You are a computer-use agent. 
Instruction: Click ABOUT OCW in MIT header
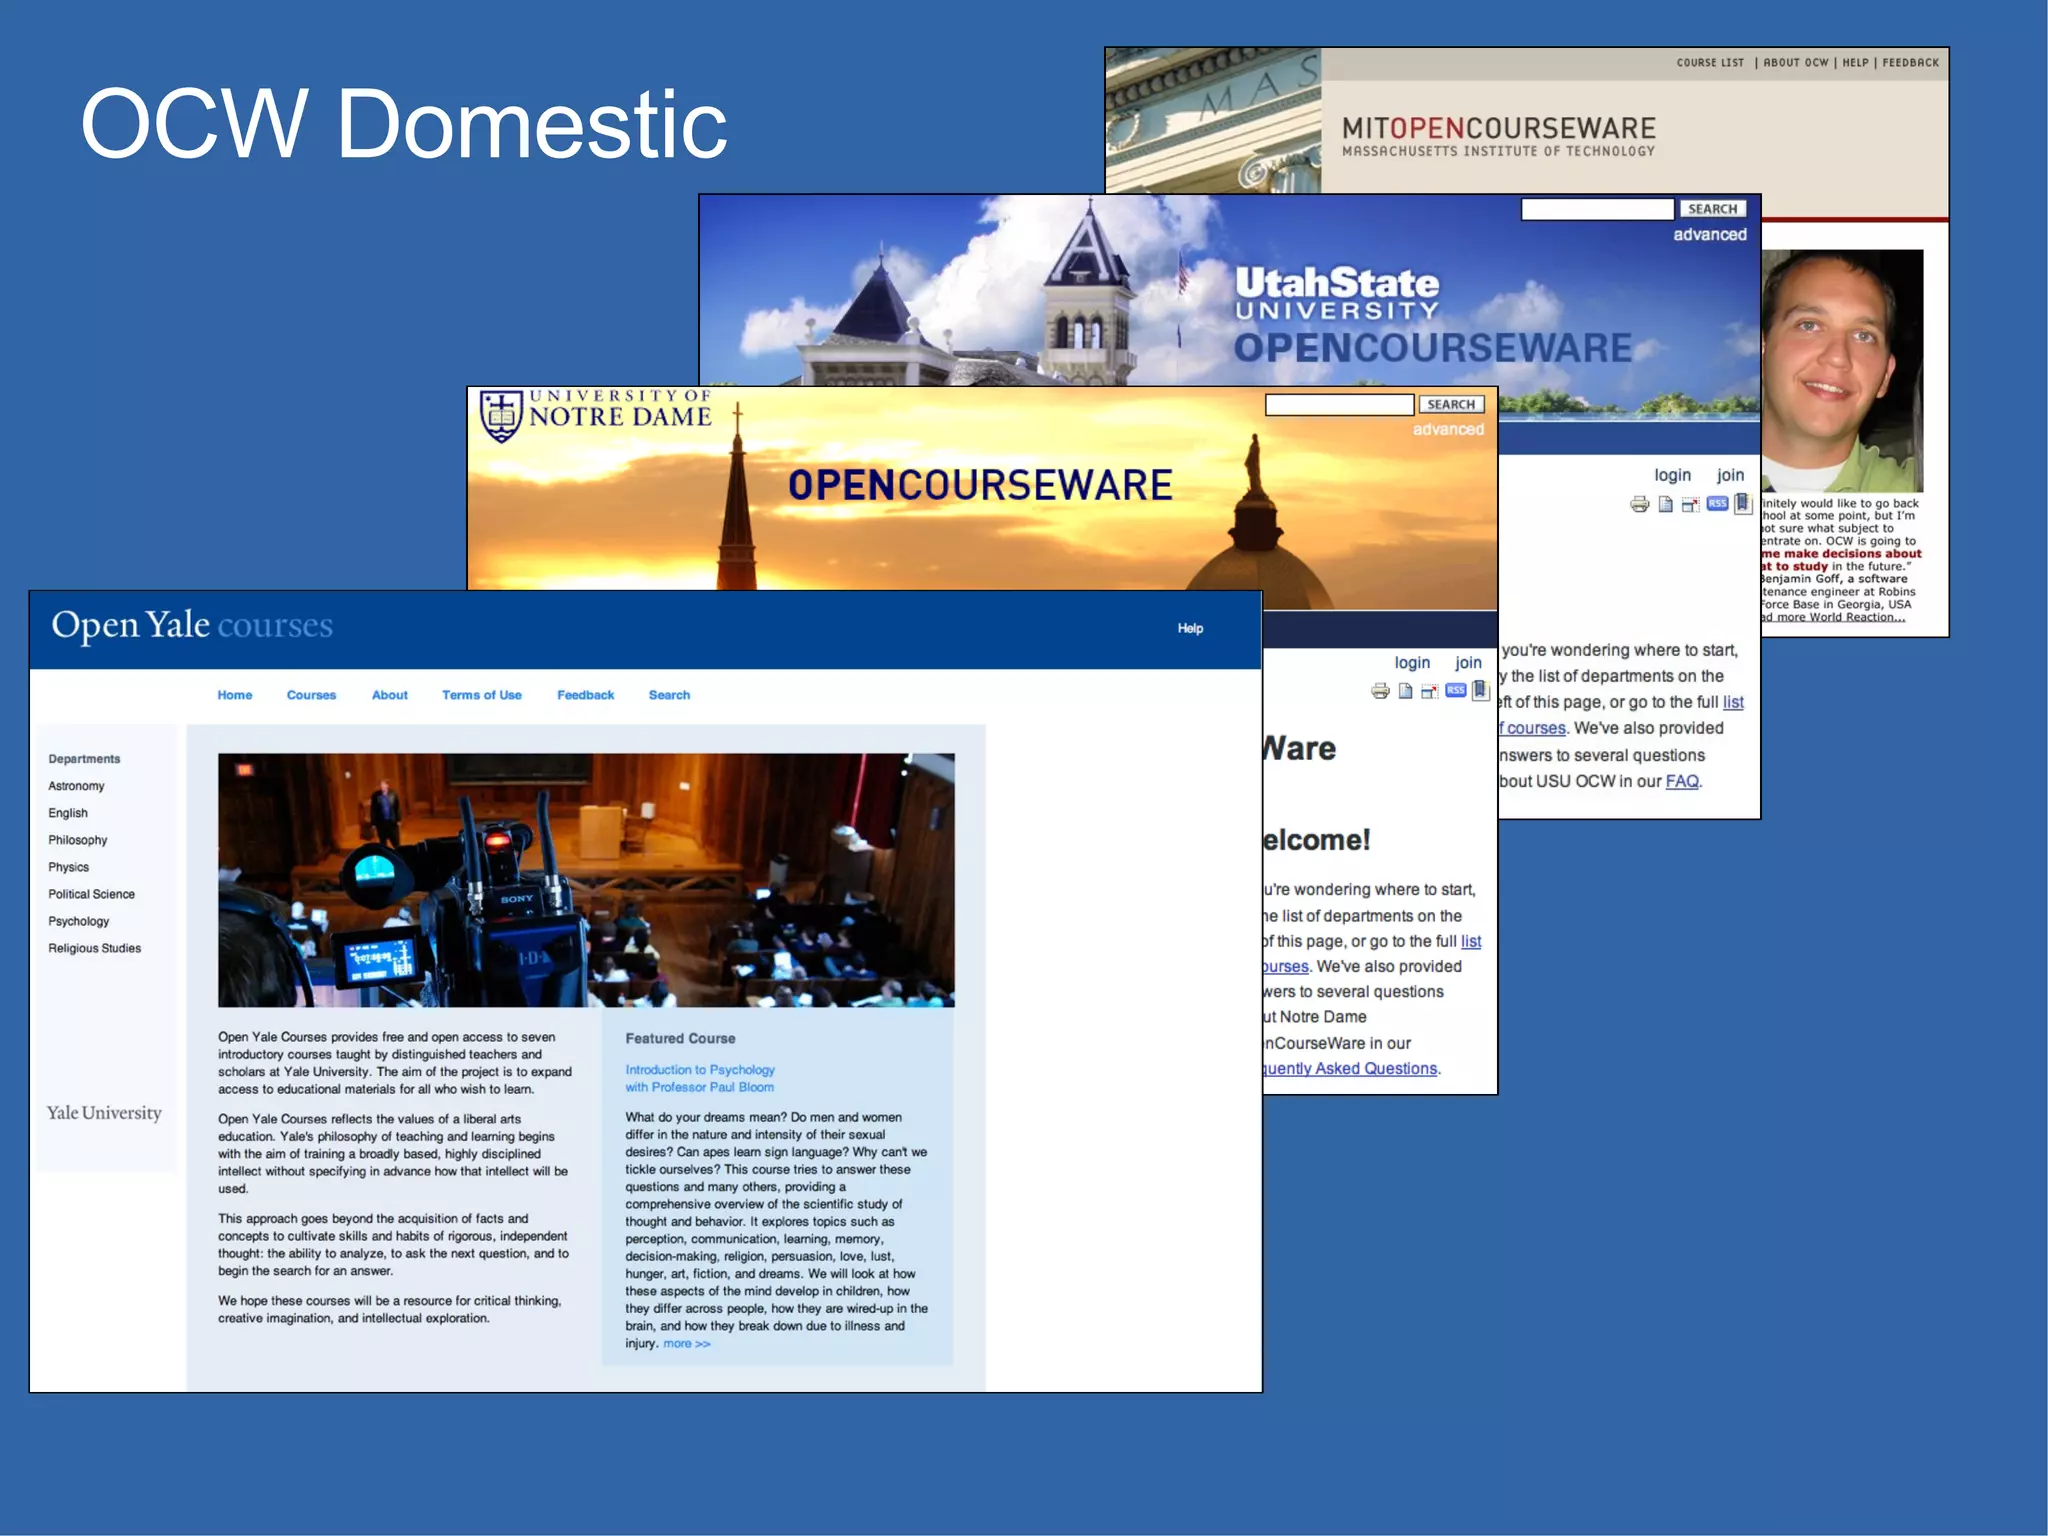tap(1796, 62)
